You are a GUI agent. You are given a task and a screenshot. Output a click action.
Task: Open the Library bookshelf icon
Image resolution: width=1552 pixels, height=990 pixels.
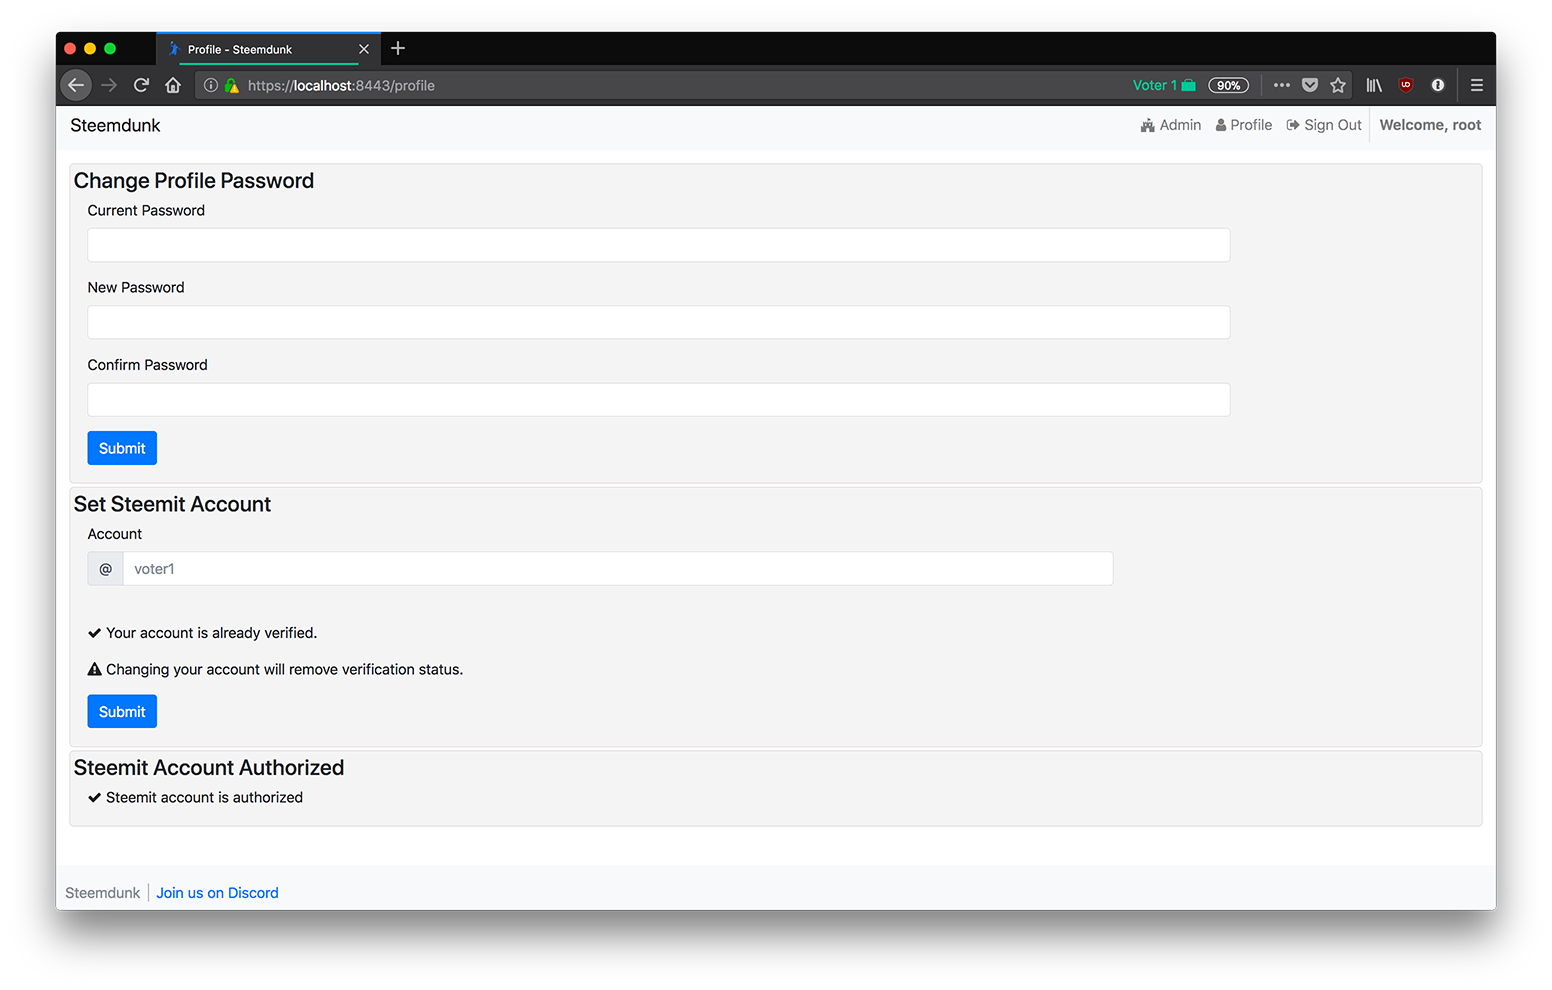coord(1374,85)
